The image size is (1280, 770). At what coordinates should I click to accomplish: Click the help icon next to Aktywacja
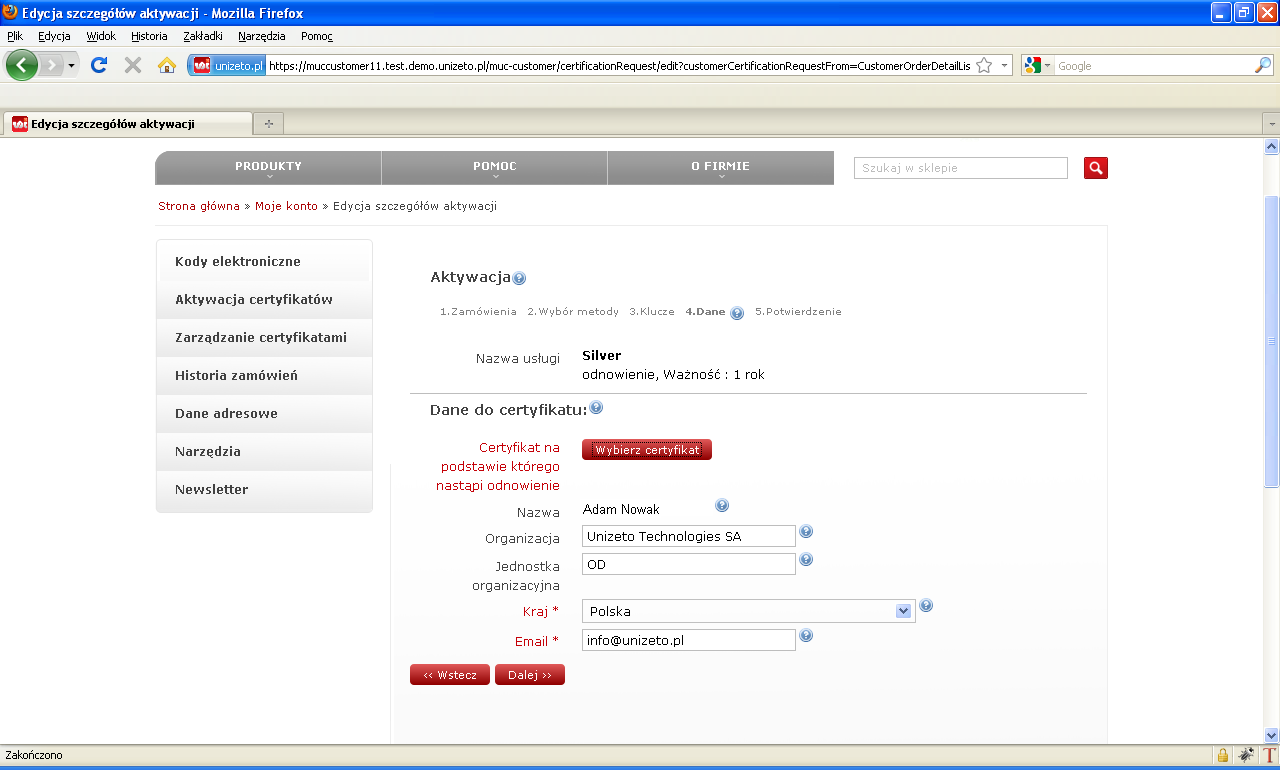pyautogui.click(x=519, y=279)
